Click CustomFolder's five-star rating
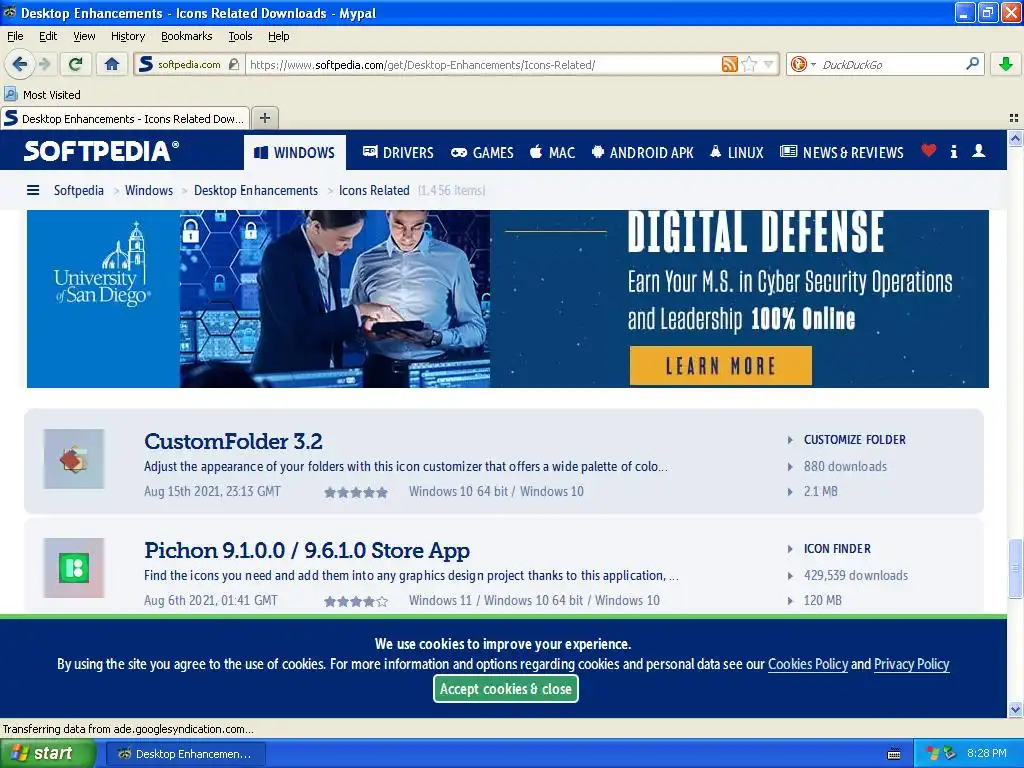This screenshot has height=768, width=1024. coord(356,492)
